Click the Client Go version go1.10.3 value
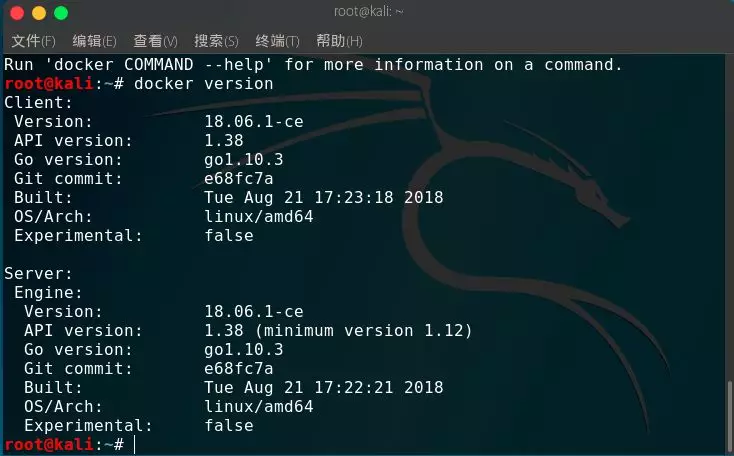 244,160
